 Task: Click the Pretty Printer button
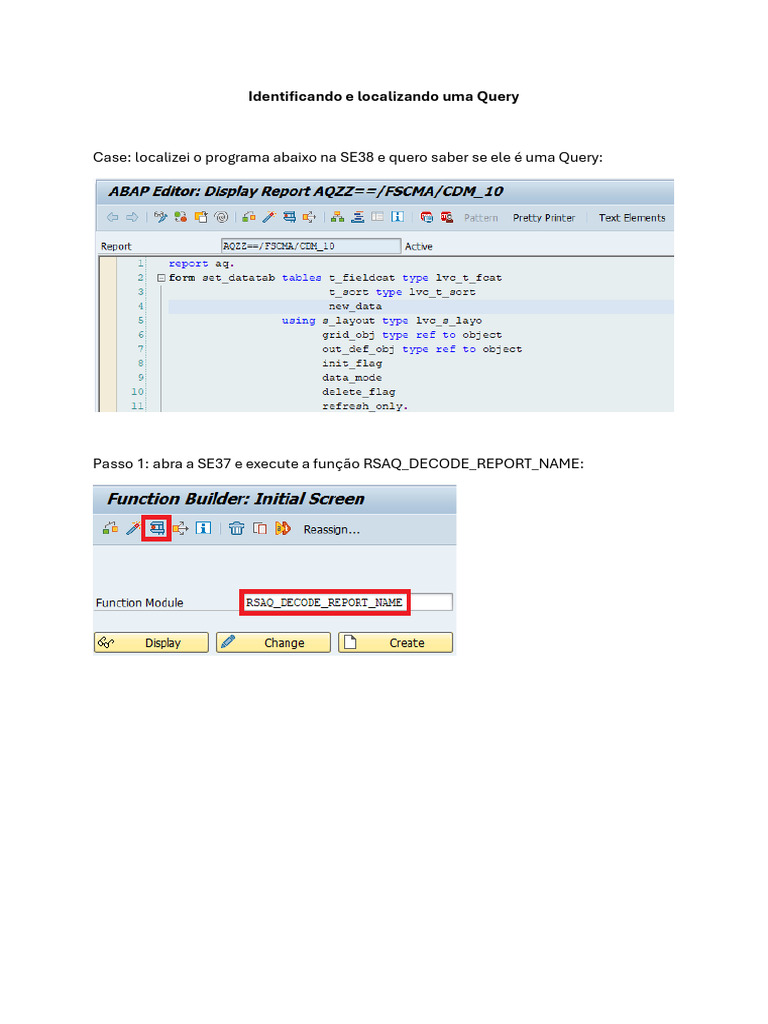point(544,217)
